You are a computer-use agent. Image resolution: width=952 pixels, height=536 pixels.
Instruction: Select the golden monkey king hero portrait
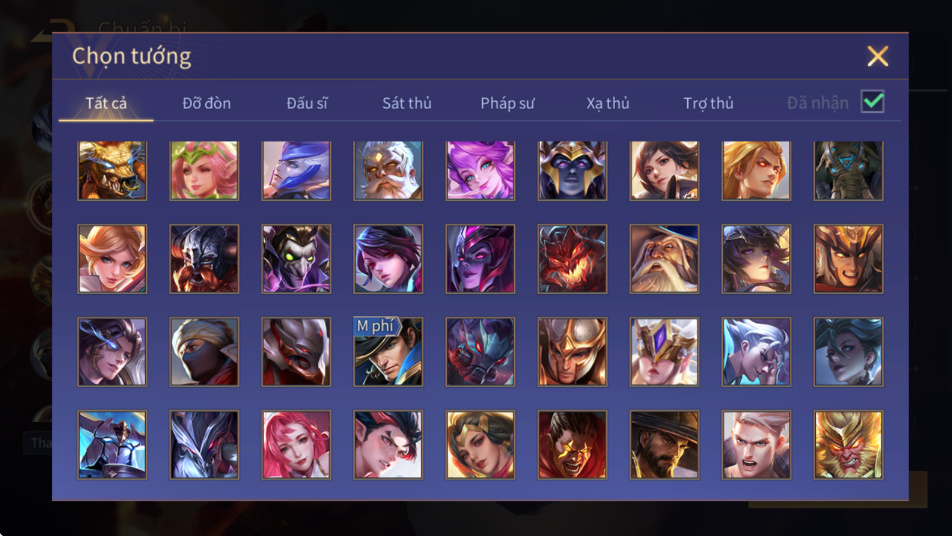pyautogui.click(x=848, y=445)
